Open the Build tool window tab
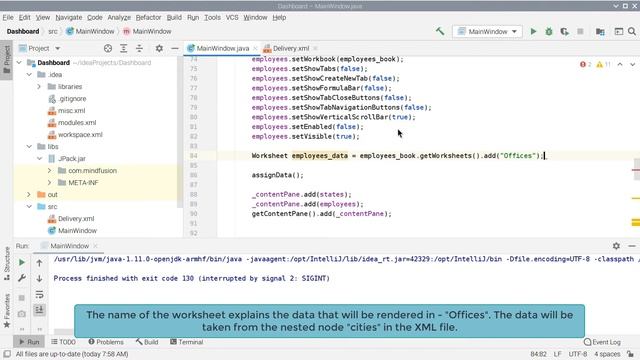 point(147,342)
